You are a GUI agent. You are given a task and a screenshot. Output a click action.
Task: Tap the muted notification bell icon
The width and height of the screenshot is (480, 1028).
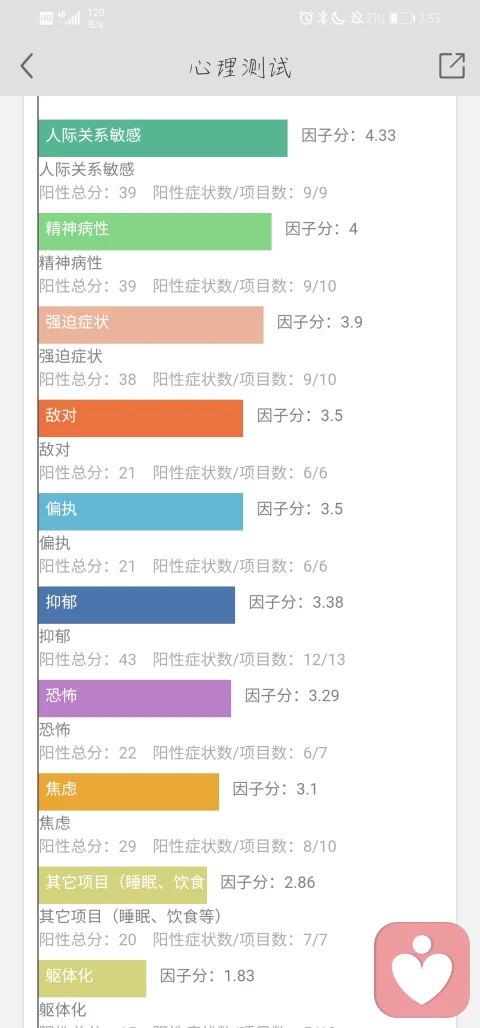tap(357, 18)
